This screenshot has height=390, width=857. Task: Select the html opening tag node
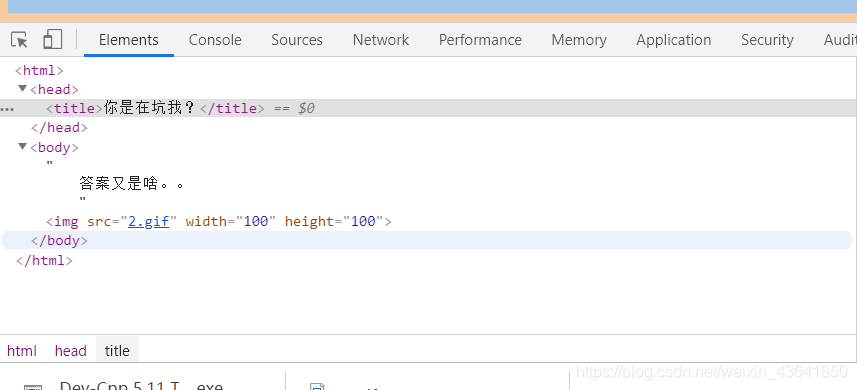point(39,70)
